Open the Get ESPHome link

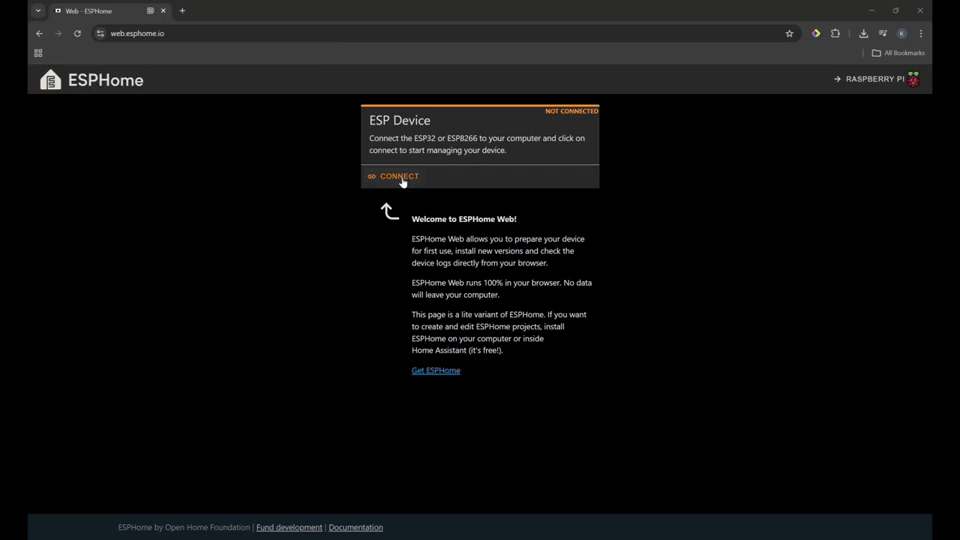pyautogui.click(x=435, y=371)
